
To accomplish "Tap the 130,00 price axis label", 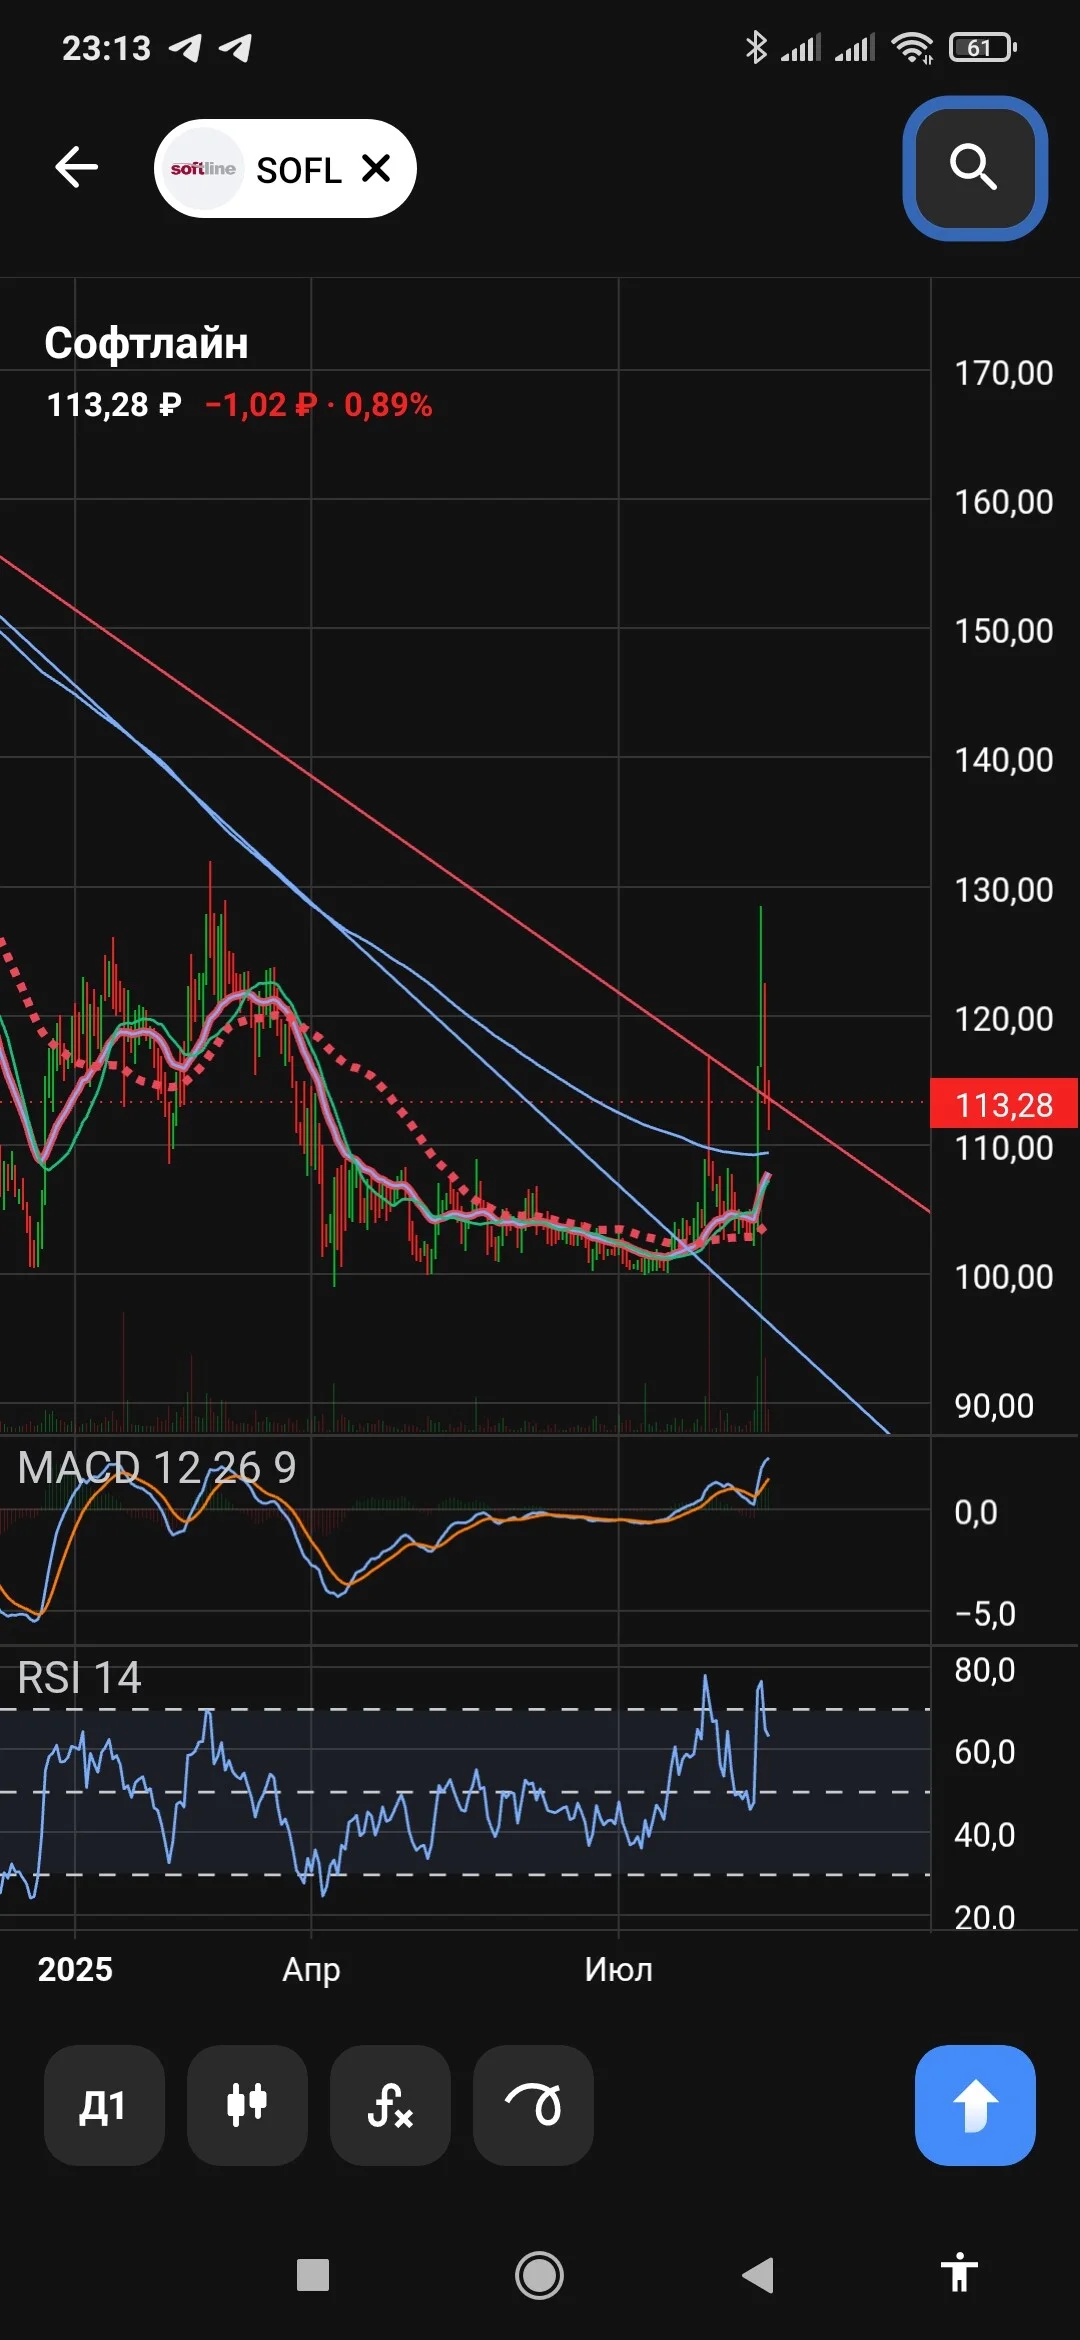I will click(1004, 890).
